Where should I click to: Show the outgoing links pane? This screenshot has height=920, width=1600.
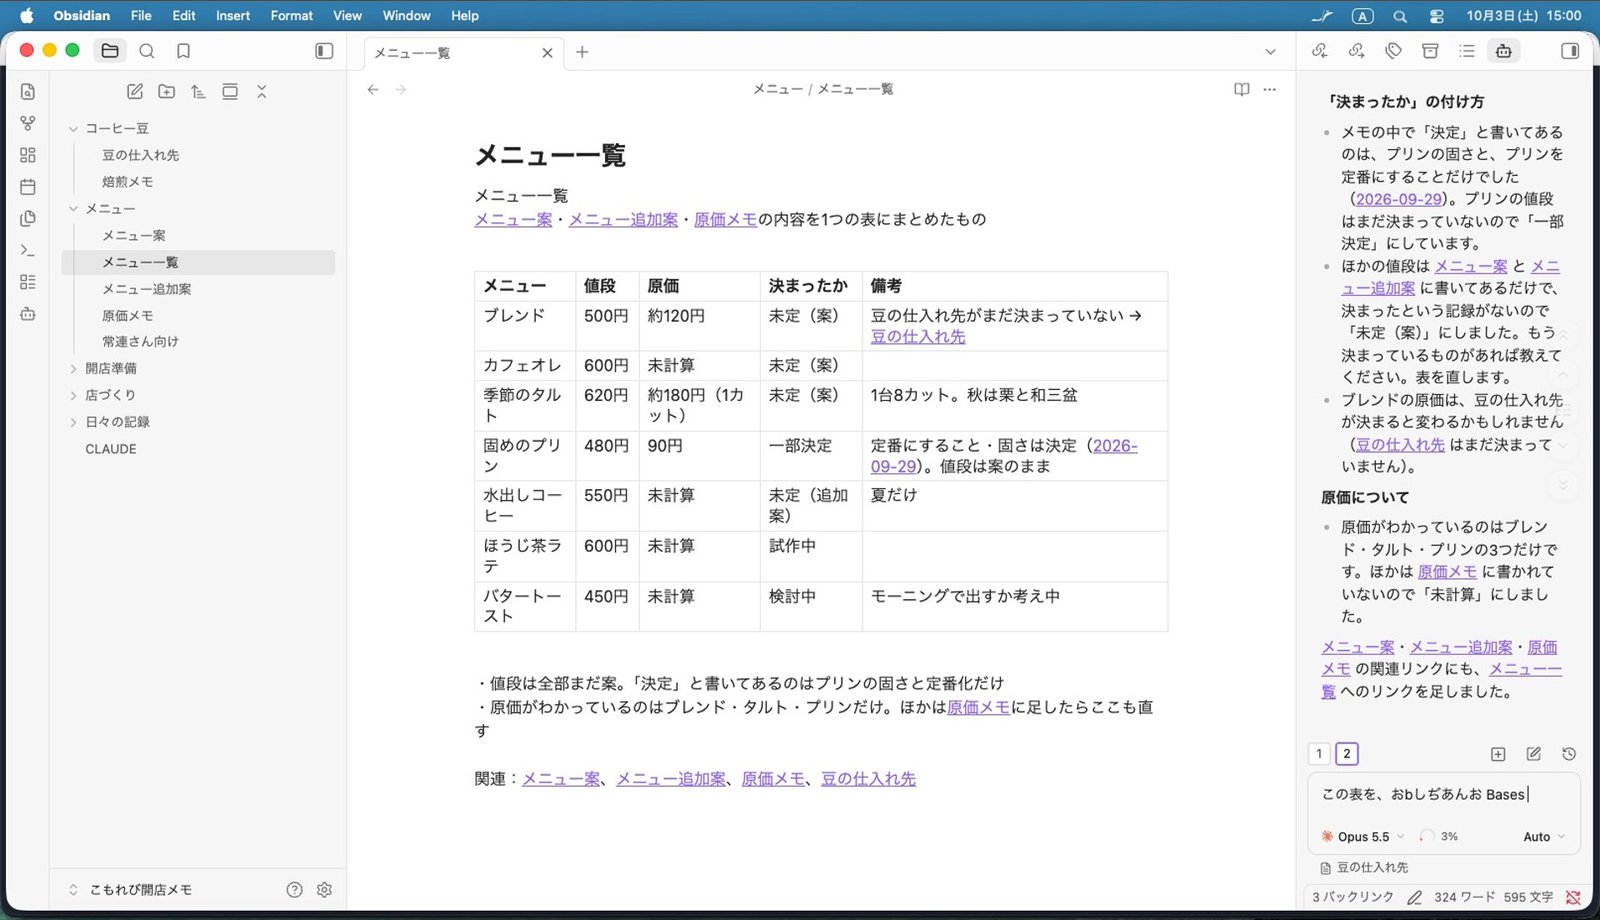point(1357,51)
